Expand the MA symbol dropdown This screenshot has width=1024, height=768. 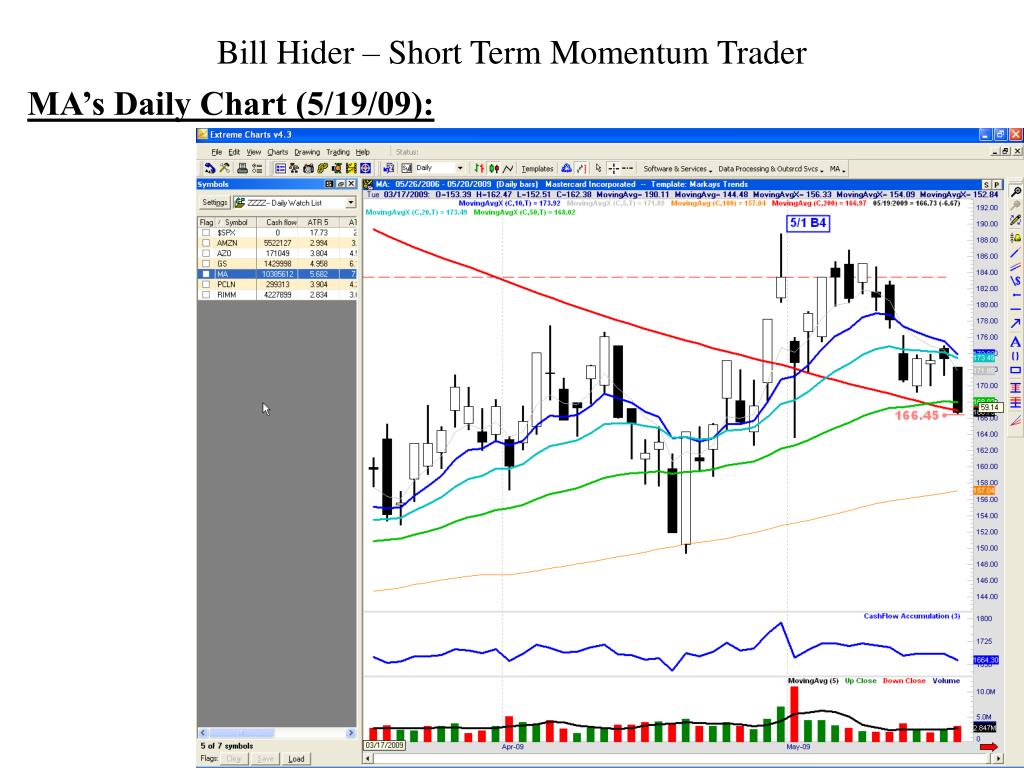[838, 168]
